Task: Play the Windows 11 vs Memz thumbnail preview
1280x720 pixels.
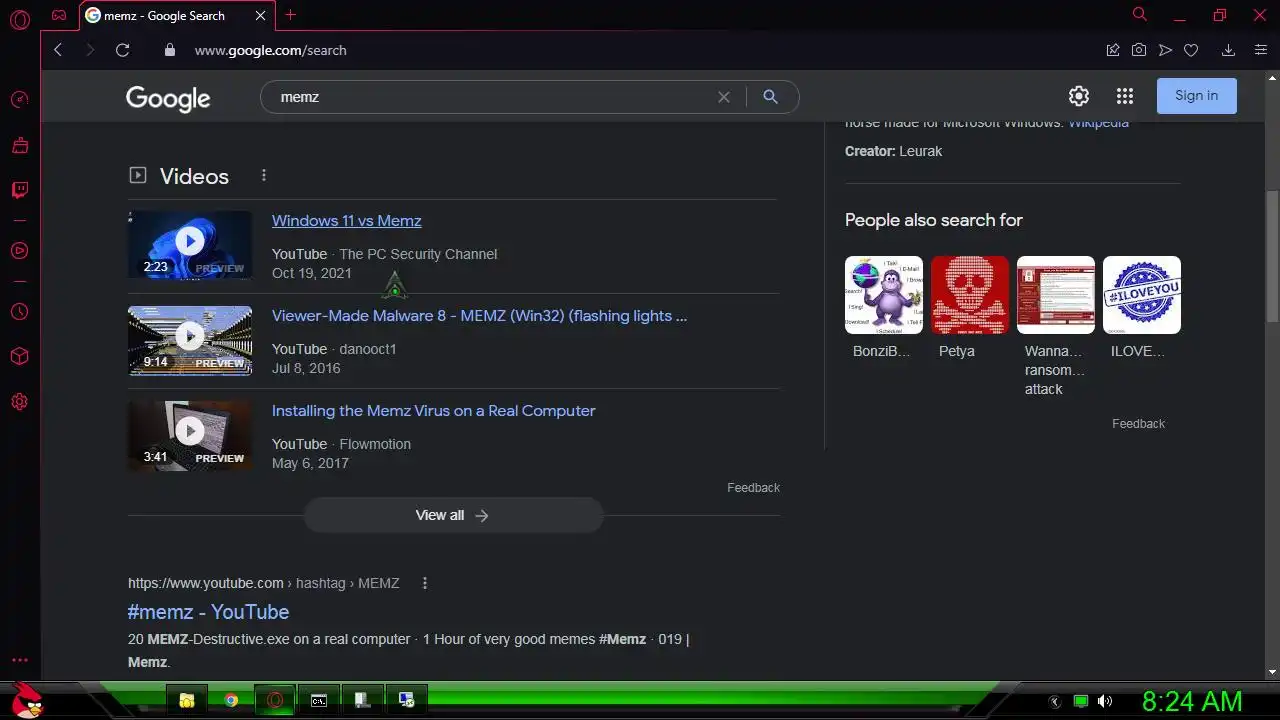Action: [x=190, y=244]
